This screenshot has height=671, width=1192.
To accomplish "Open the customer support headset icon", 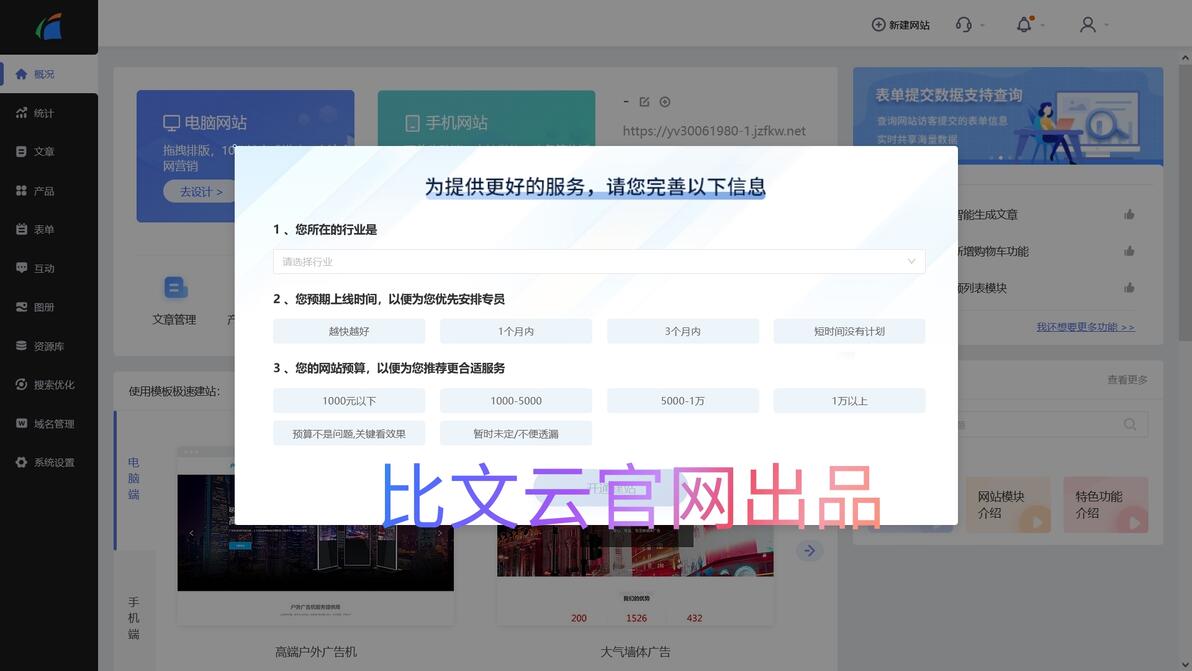I will tap(963, 25).
